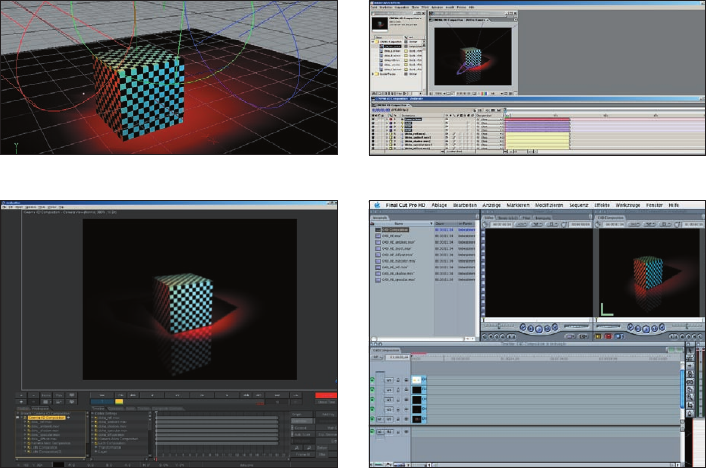This screenshot has height=468, width=706.
Task: Toggle visibility of track V1 in Final Cut timeline
Action: click(x=372, y=419)
